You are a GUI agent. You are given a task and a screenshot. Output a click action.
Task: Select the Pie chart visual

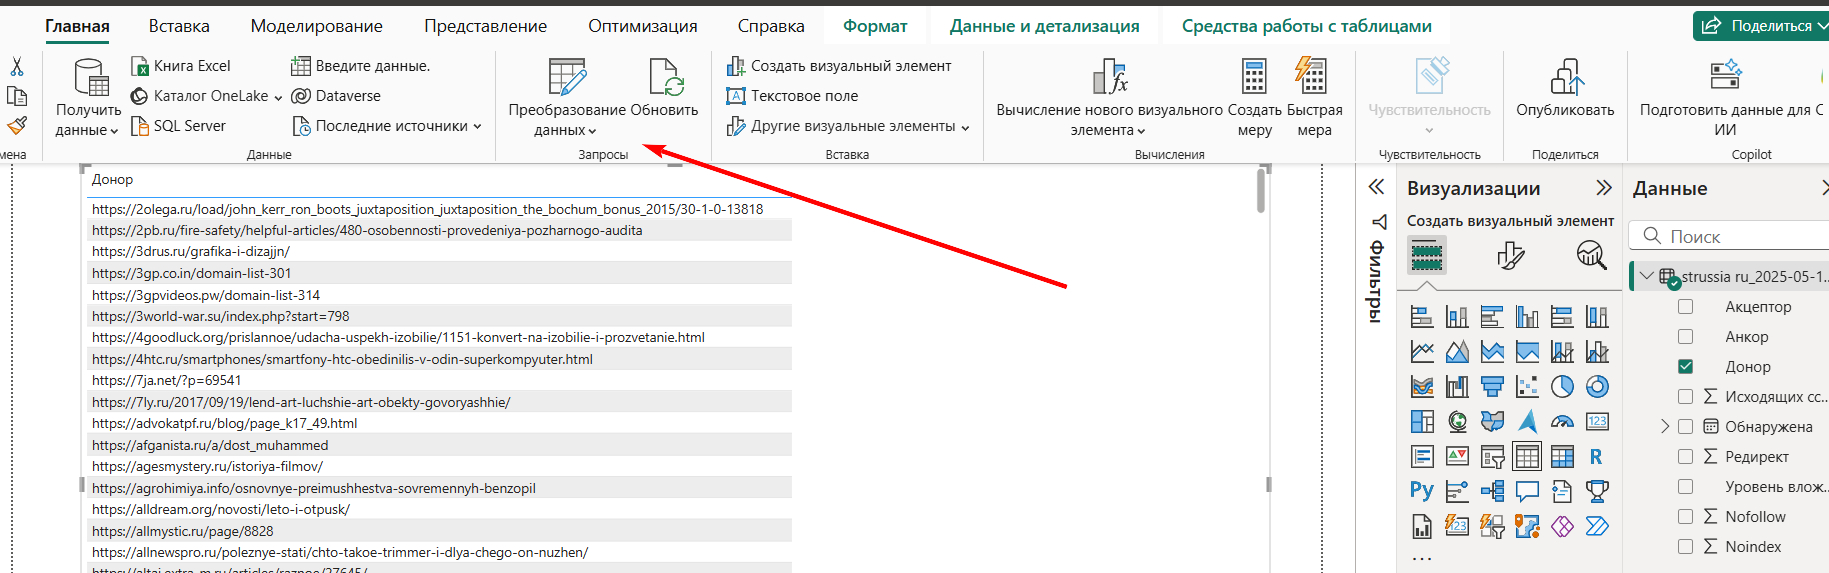coord(1562,387)
